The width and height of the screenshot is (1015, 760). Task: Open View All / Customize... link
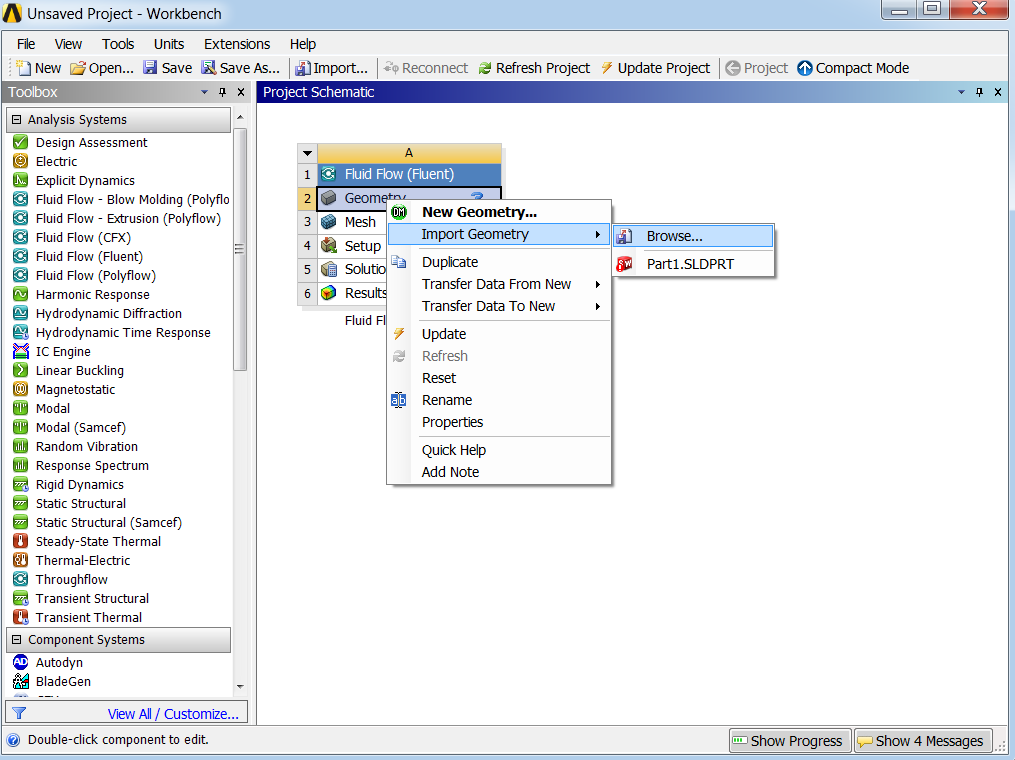[173, 714]
